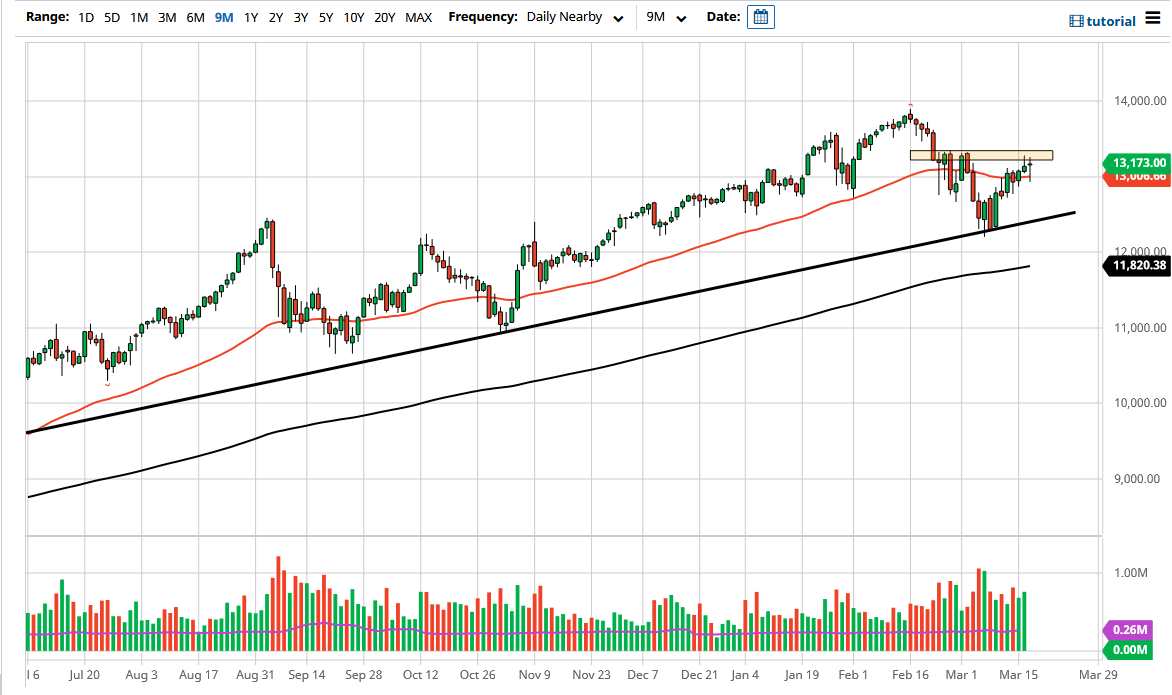The height and width of the screenshot is (695, 1172).
Task: Choose the MAX range option
Action: coord(419,17)
